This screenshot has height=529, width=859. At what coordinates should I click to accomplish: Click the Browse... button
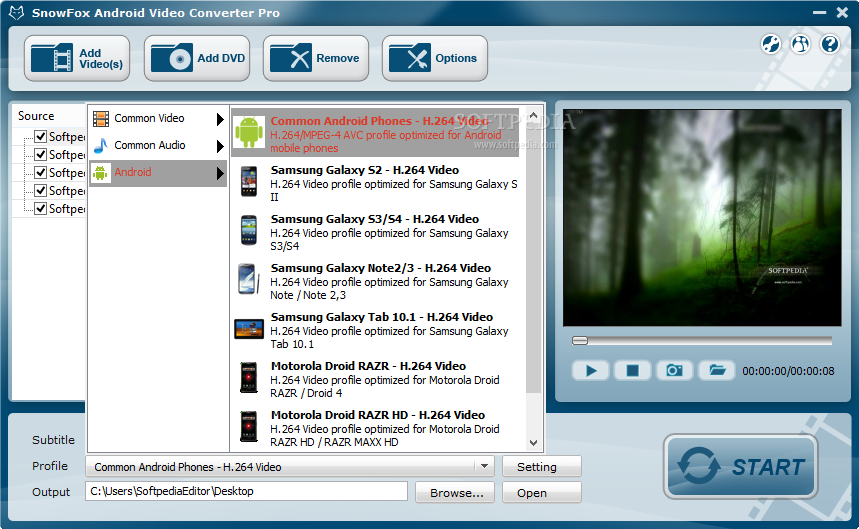pyautogui.click(x=455, y=492)
